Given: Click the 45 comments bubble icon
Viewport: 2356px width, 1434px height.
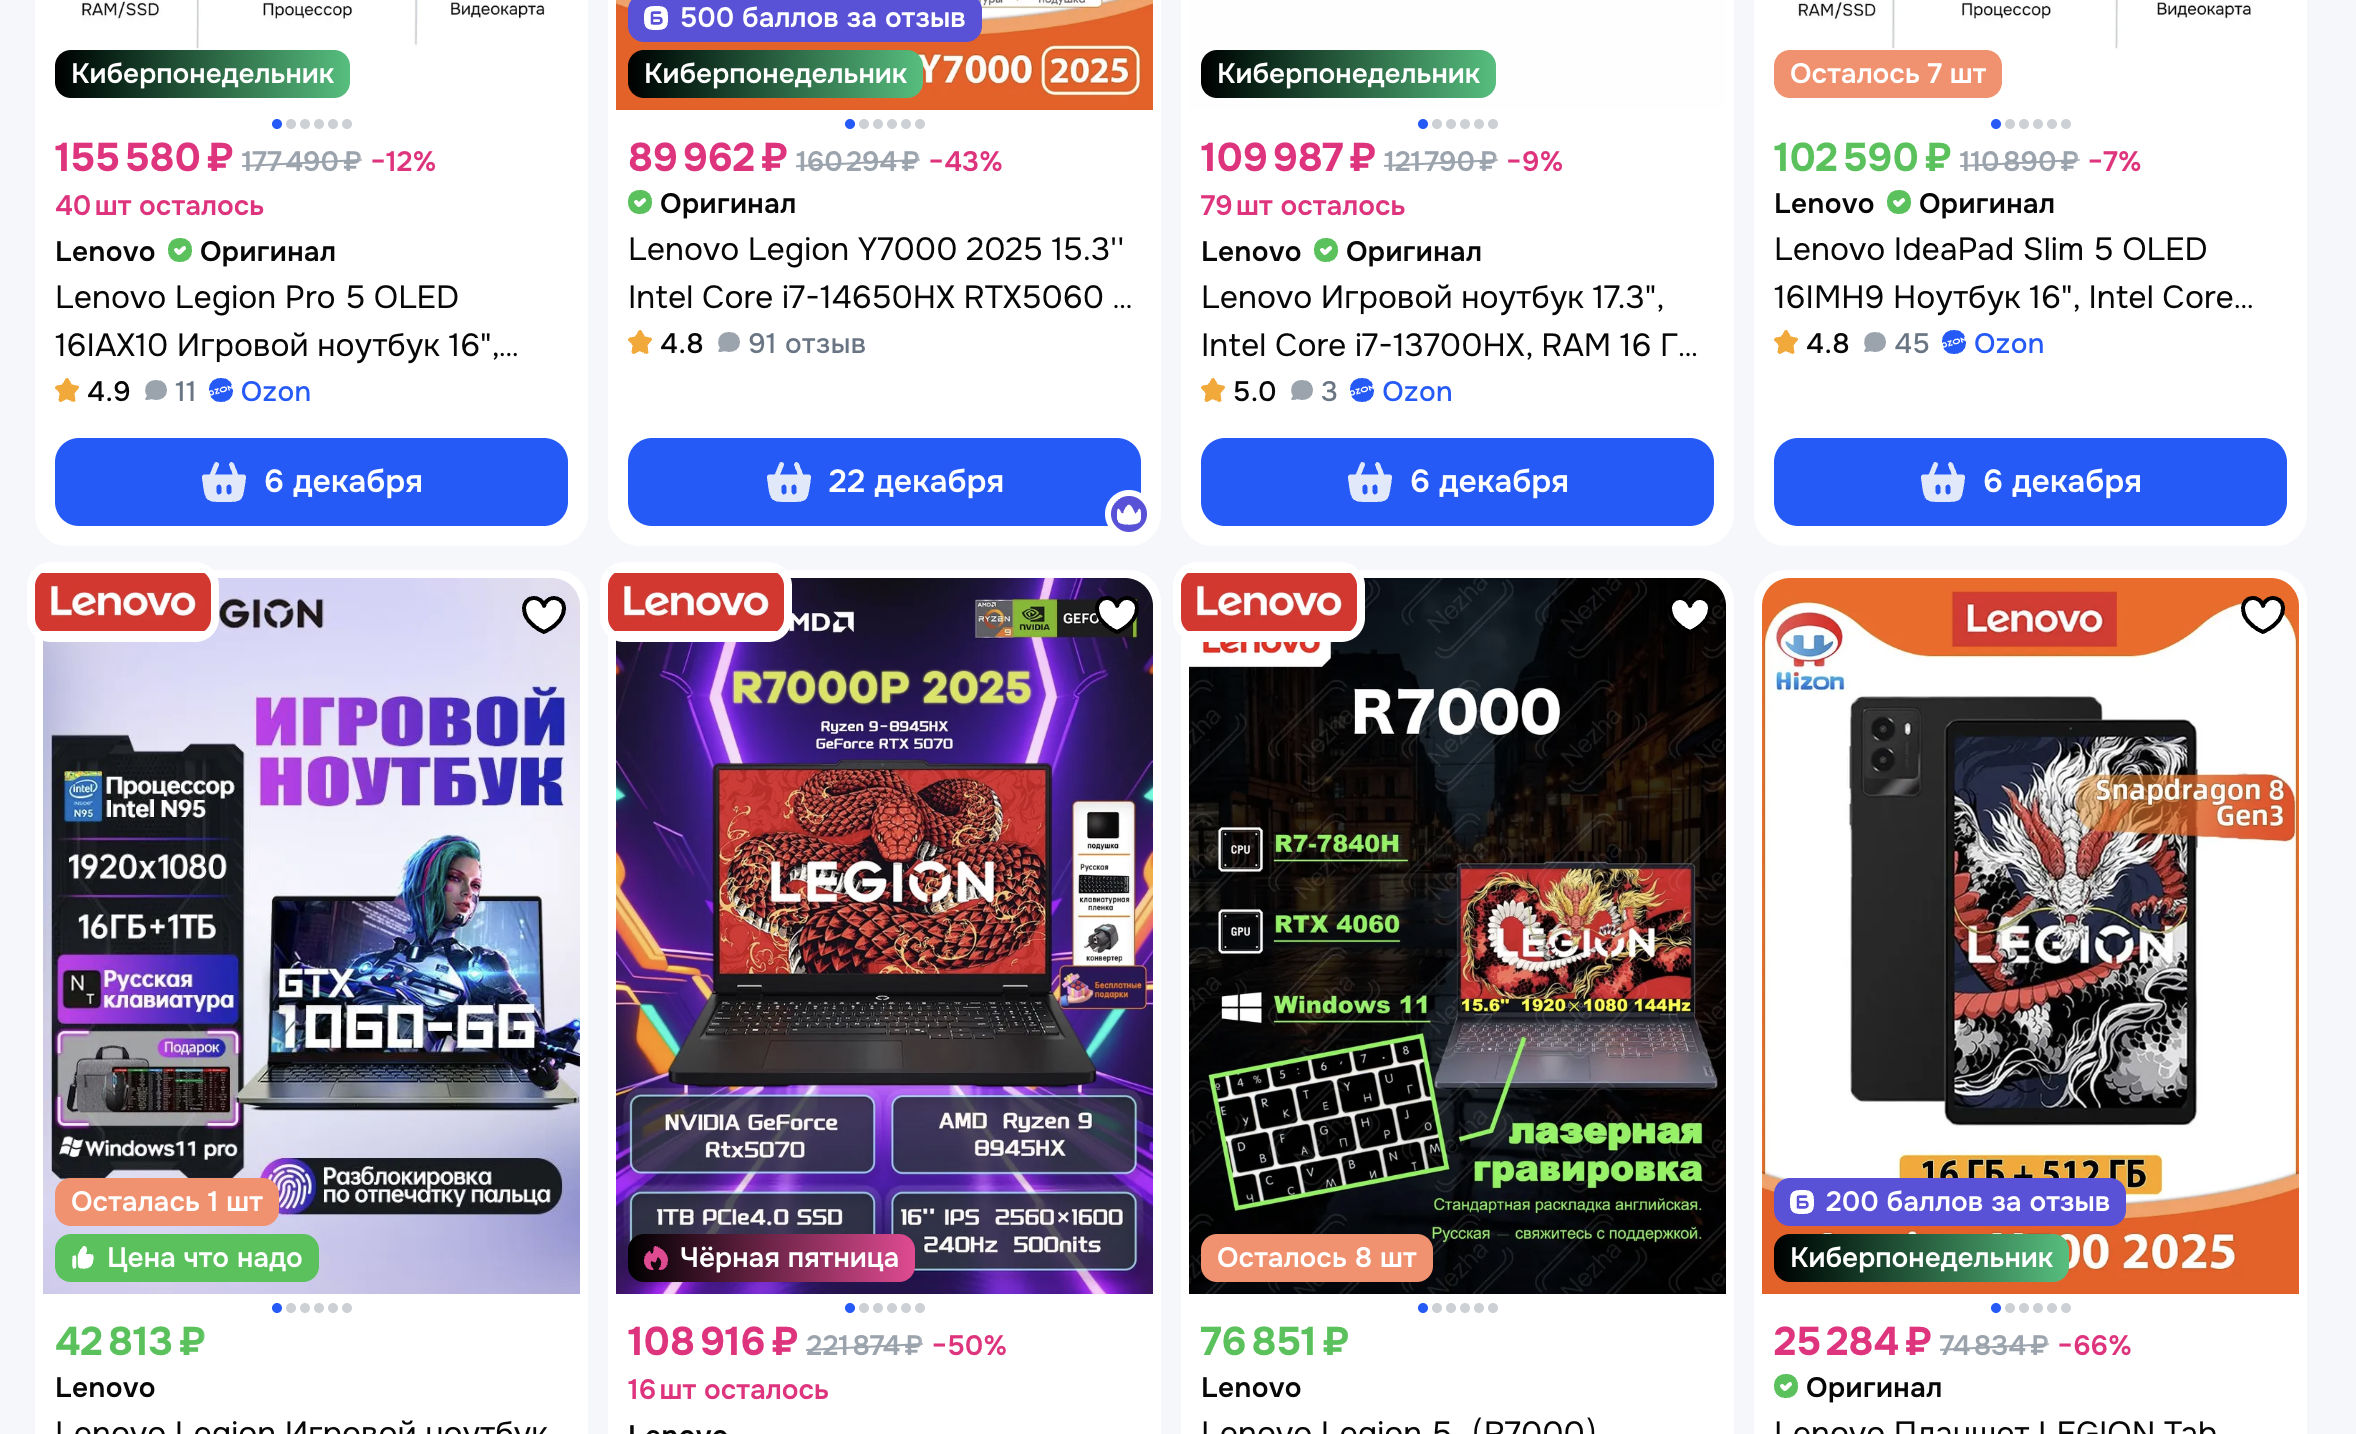Looking at the screenshot, I should 1875,343.
